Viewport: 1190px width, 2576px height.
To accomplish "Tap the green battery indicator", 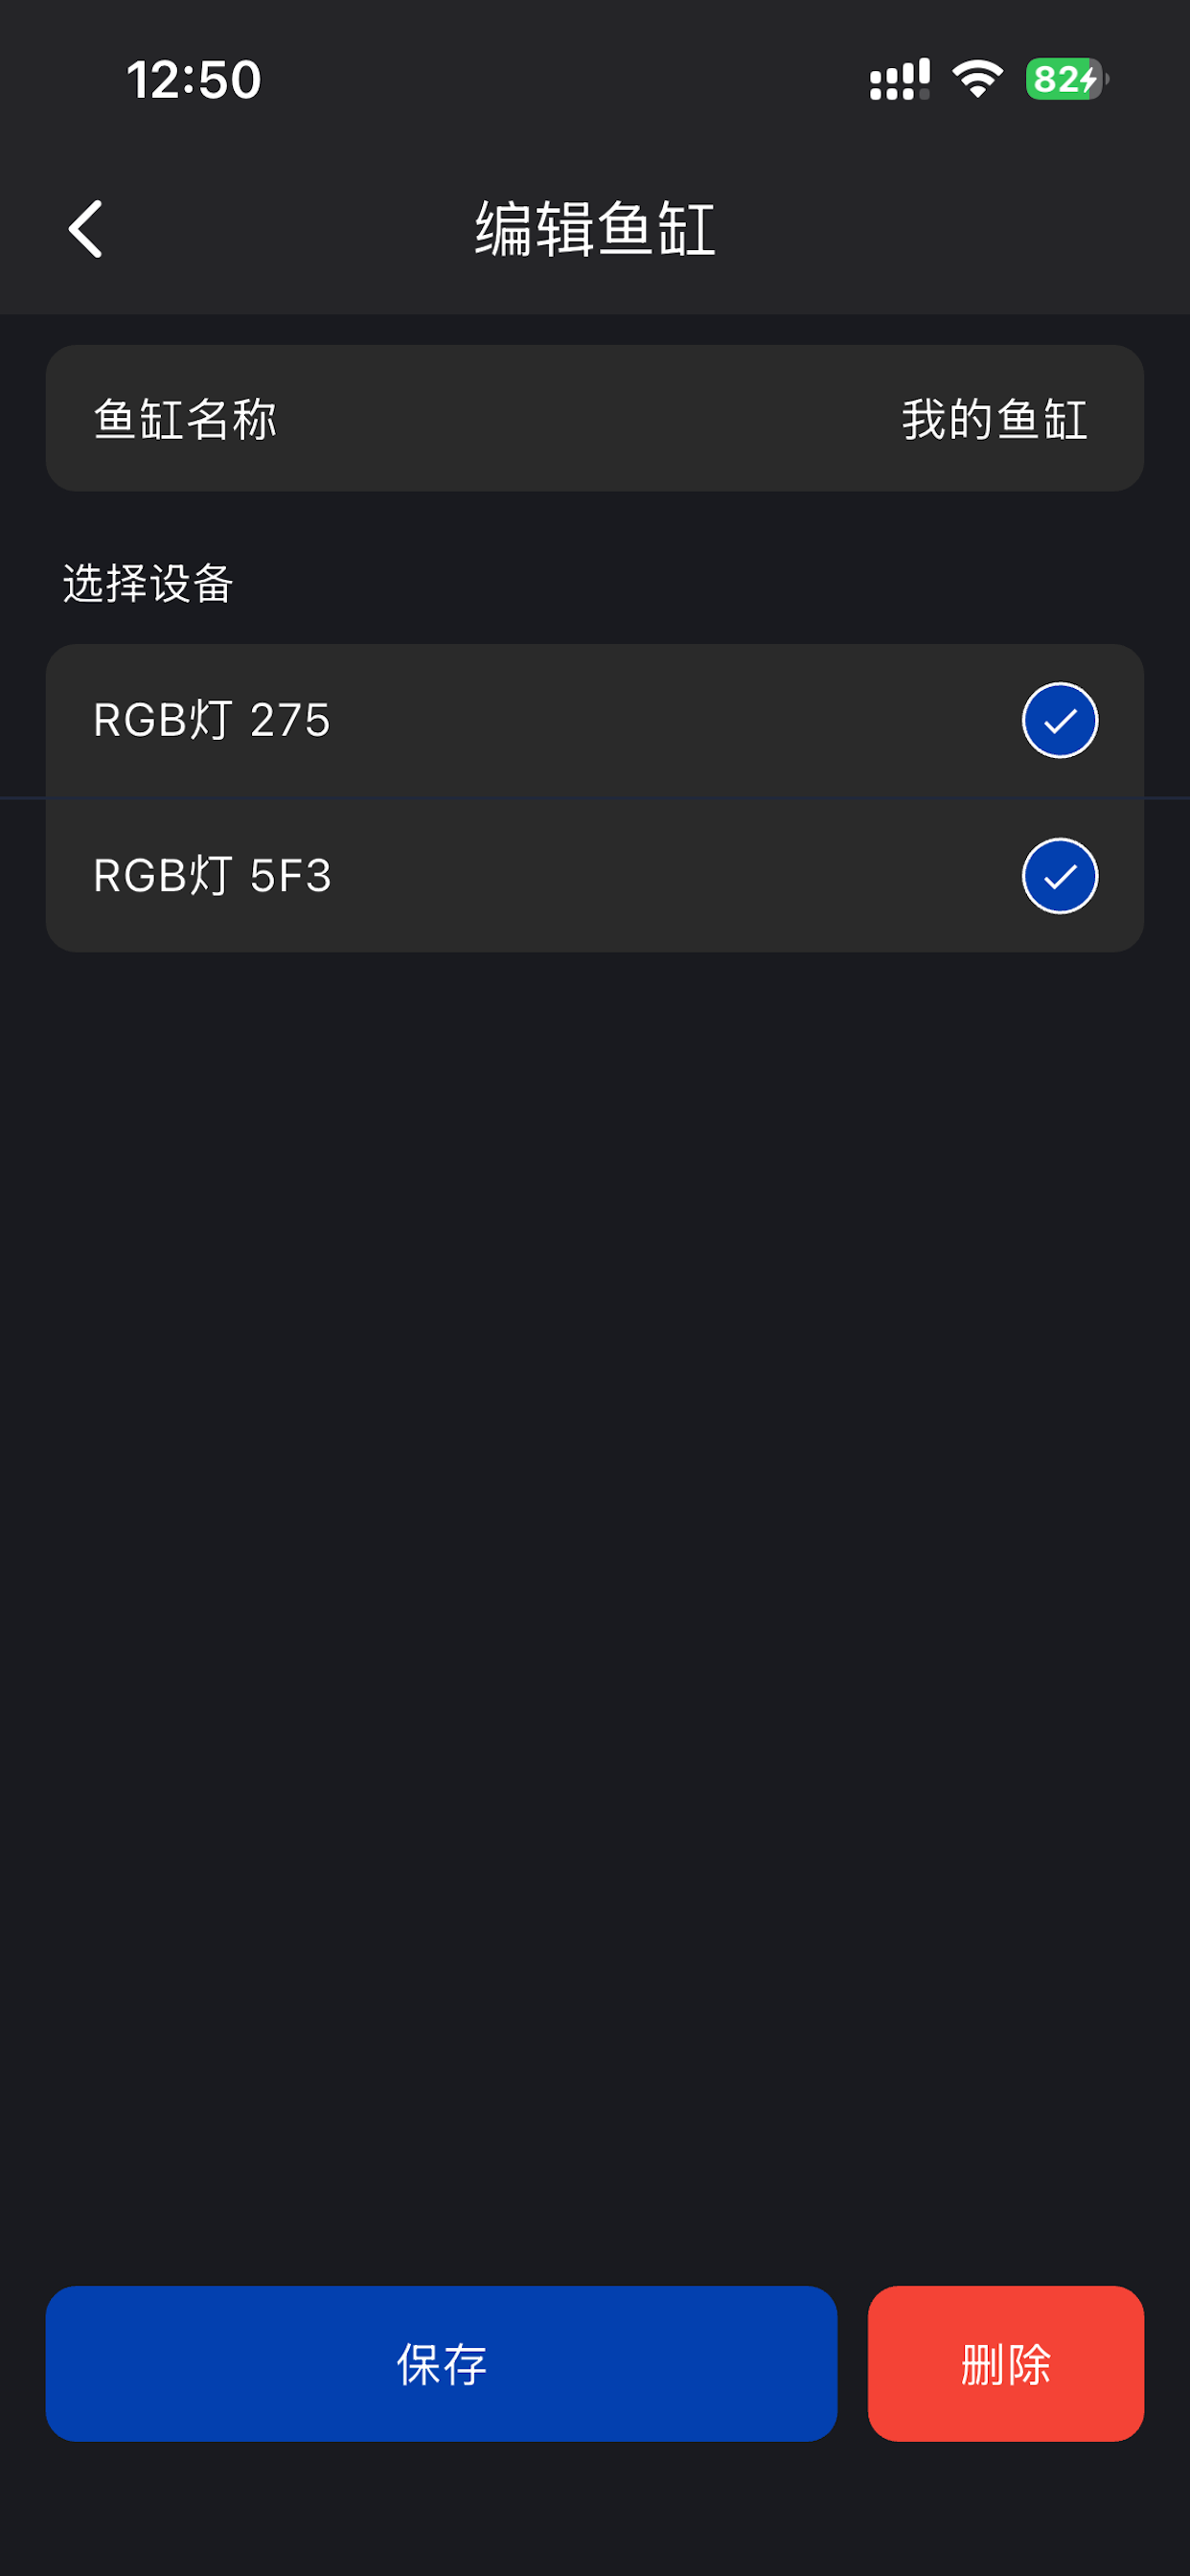I will pyautogui.click(x=1066, y=79).
